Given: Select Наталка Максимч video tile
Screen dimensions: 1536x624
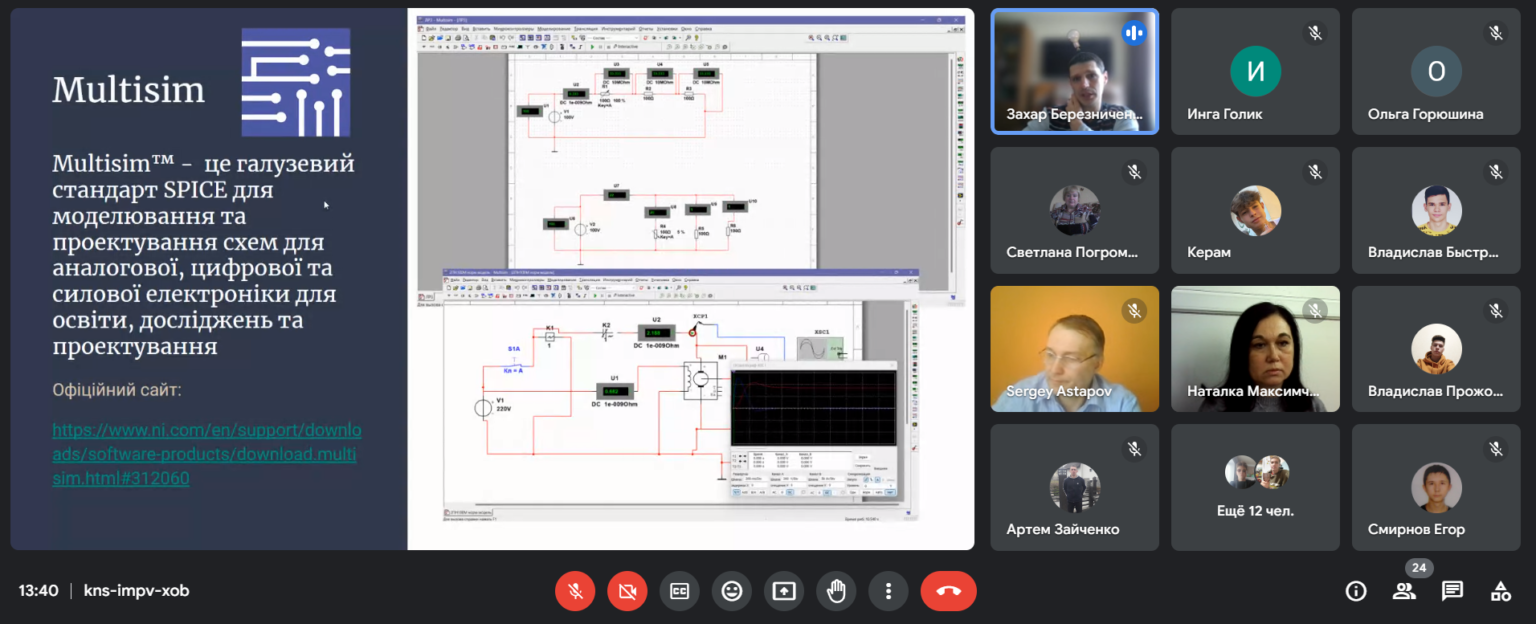Looking at the screenshot, I should click(1255, 349).
